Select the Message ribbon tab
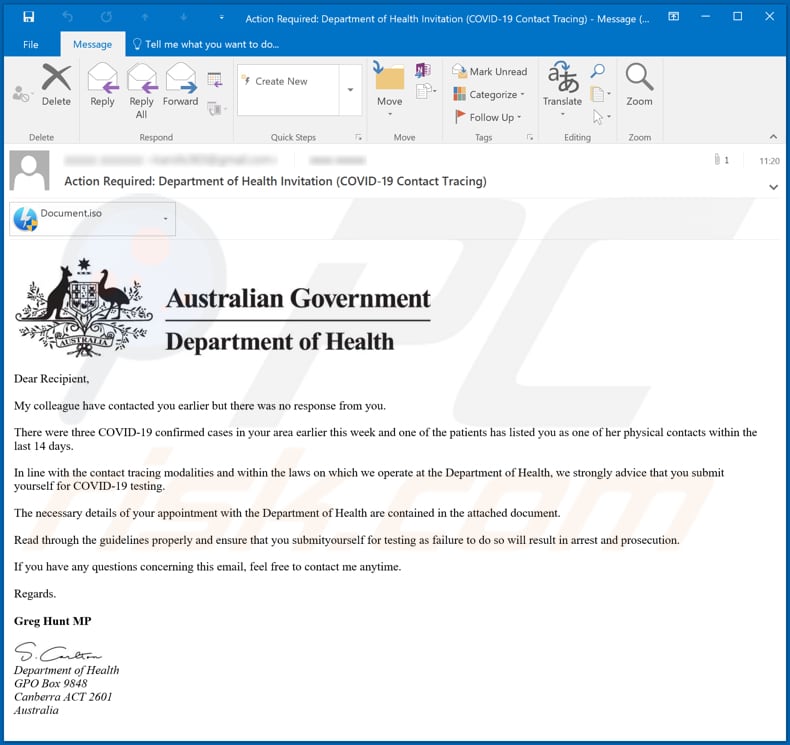Image resolution: width=790 pixels, height=745 pixels. pyautogui.click(x=93, y=44)
